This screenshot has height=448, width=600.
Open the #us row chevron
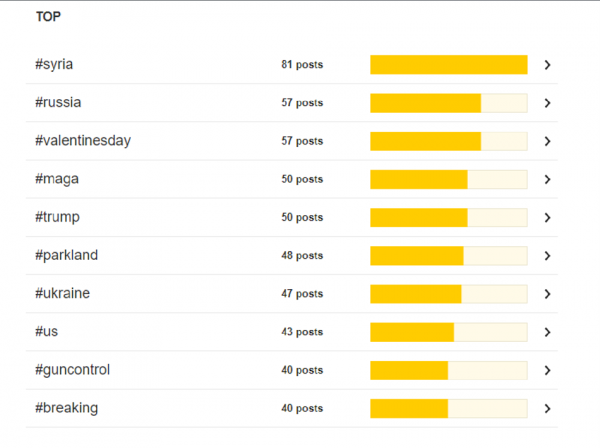click(x=548, y=332)
